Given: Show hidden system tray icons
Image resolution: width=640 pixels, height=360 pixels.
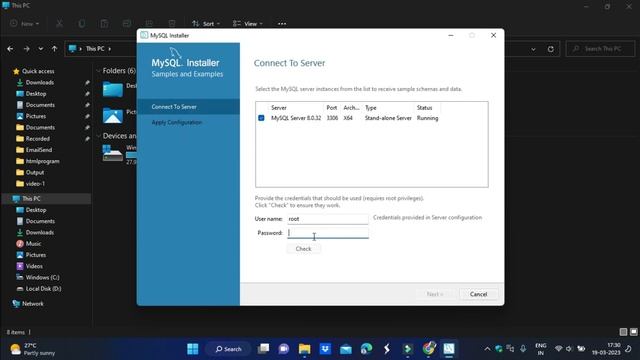Looking at the screenshot, I should (x=487, y=349).
